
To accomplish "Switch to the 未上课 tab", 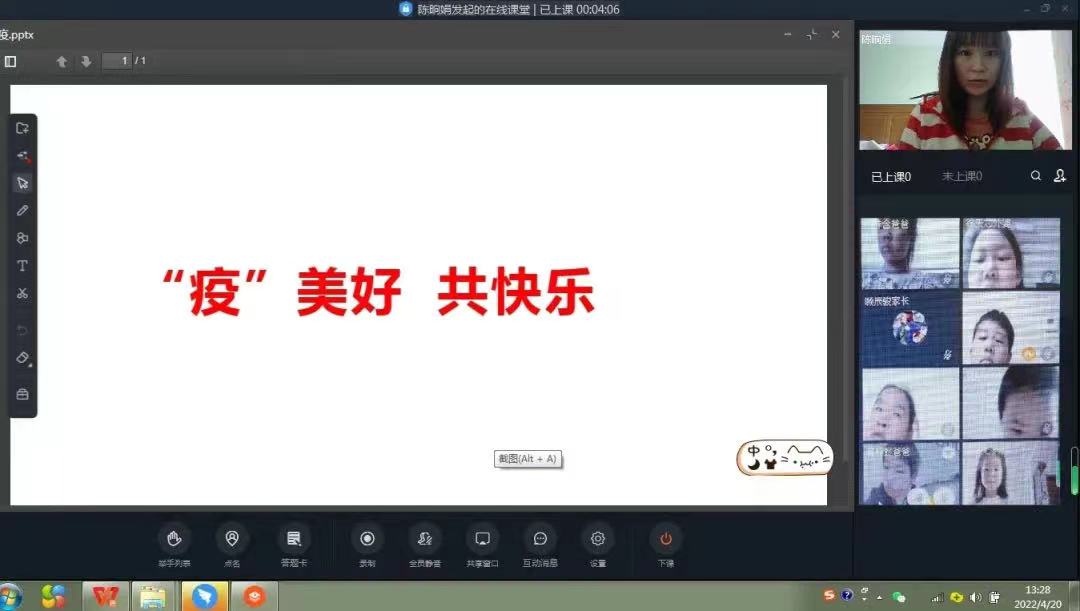I will (962, 175).
